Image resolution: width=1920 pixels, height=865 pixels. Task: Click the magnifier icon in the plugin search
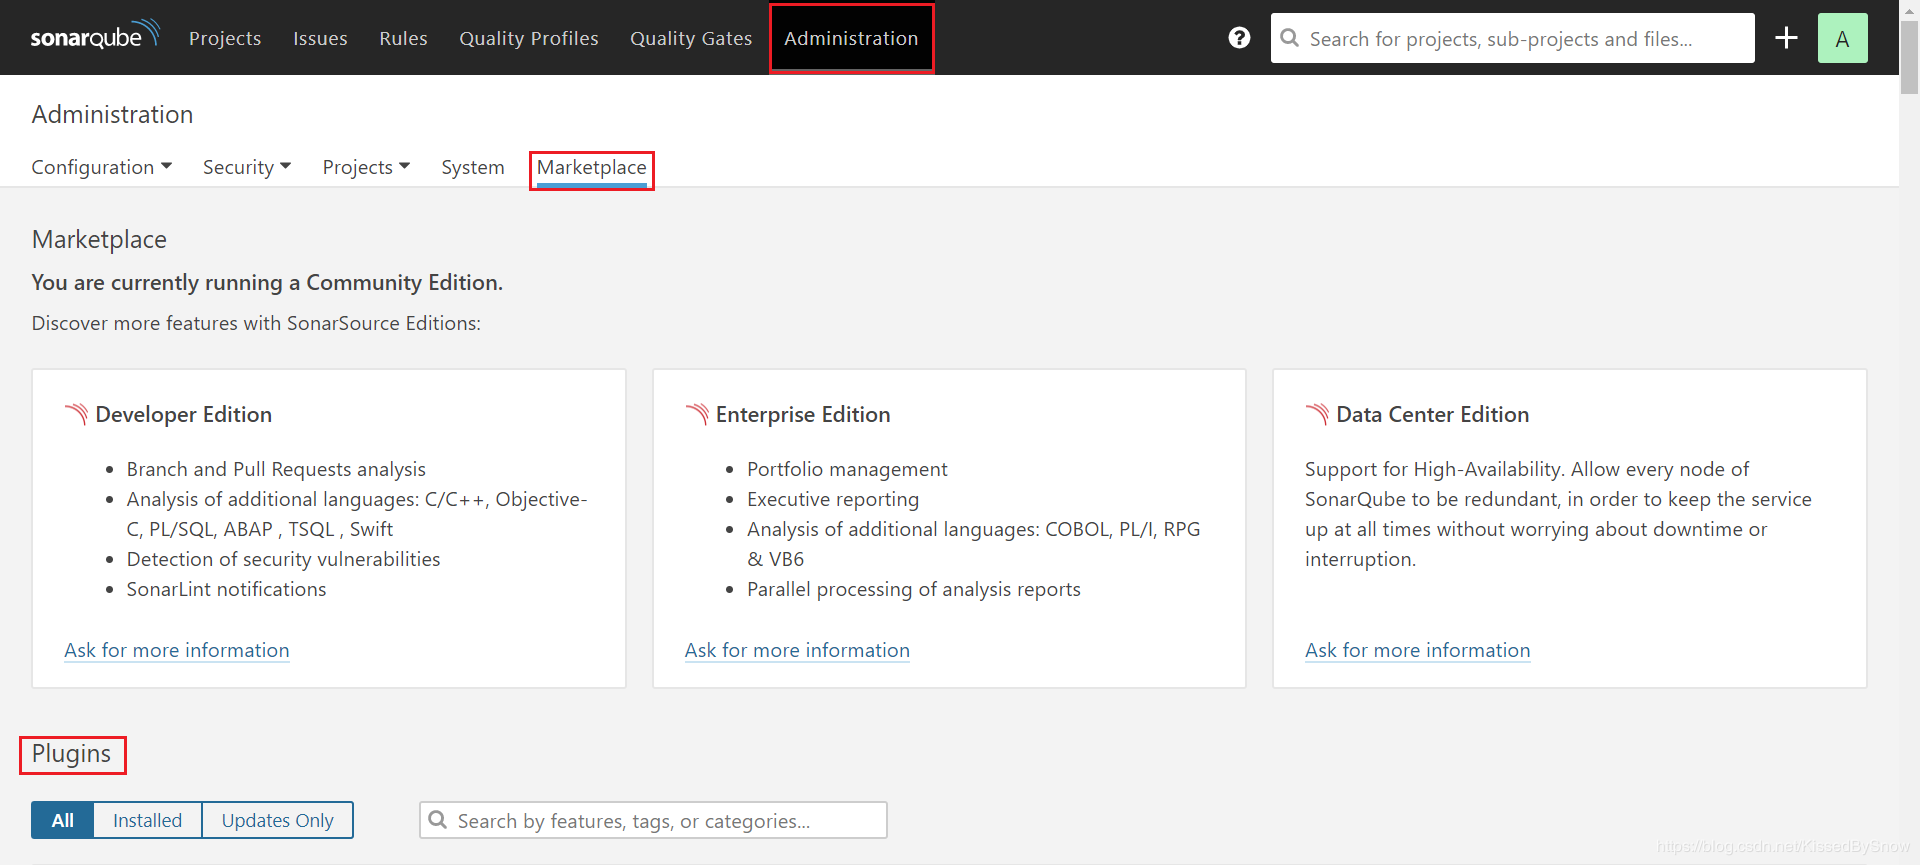coord(438,820)
